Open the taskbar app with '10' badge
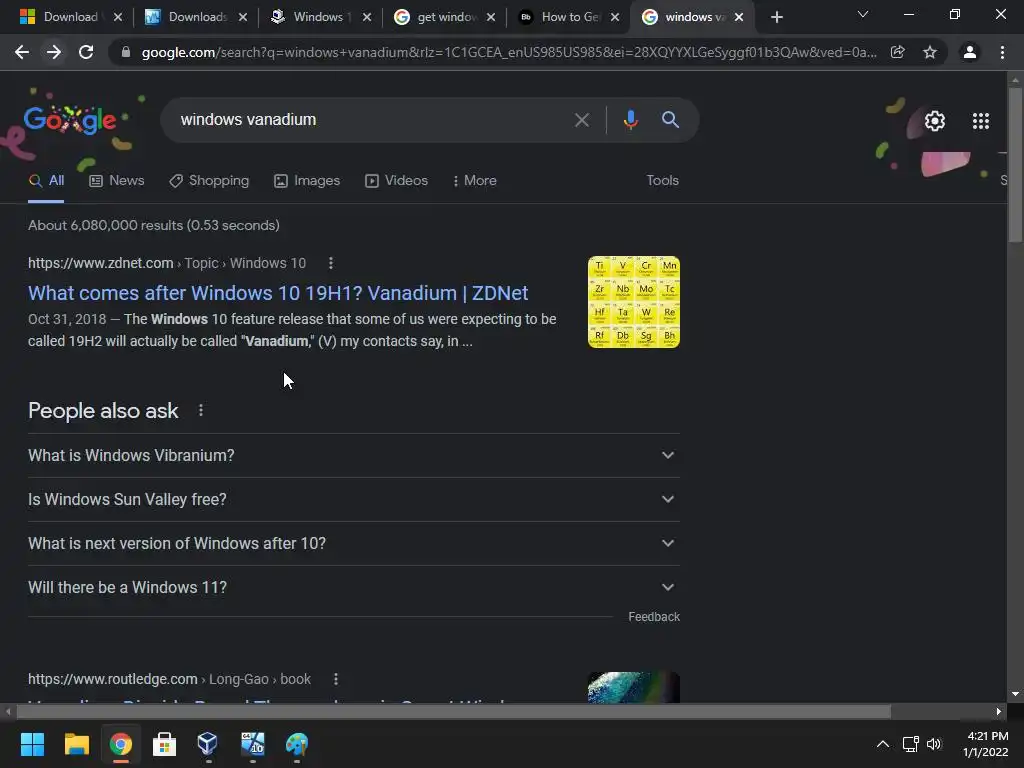This screenshot has height=768, width=1024. click(252, 744)
